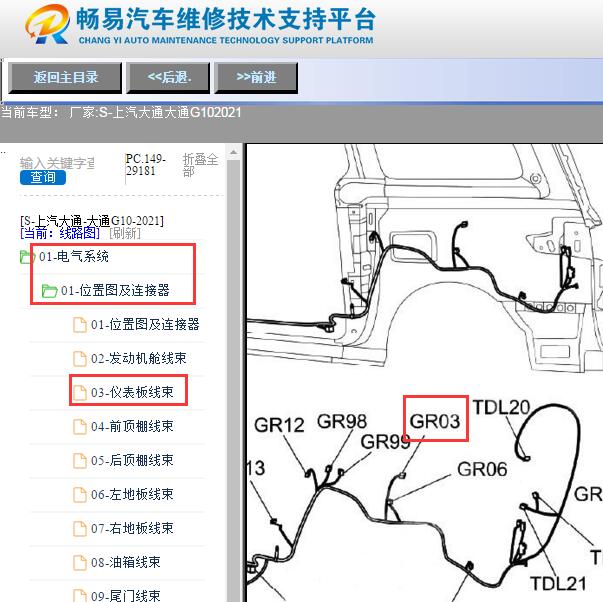Click the page icon beside 09-尾门线束
Viewport: 603px width, 602px height.
(x=80, y=595)
